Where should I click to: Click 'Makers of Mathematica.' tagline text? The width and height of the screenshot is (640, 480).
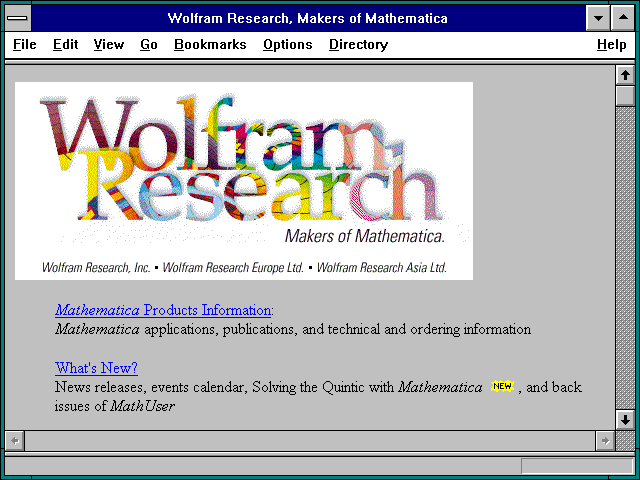364,236
